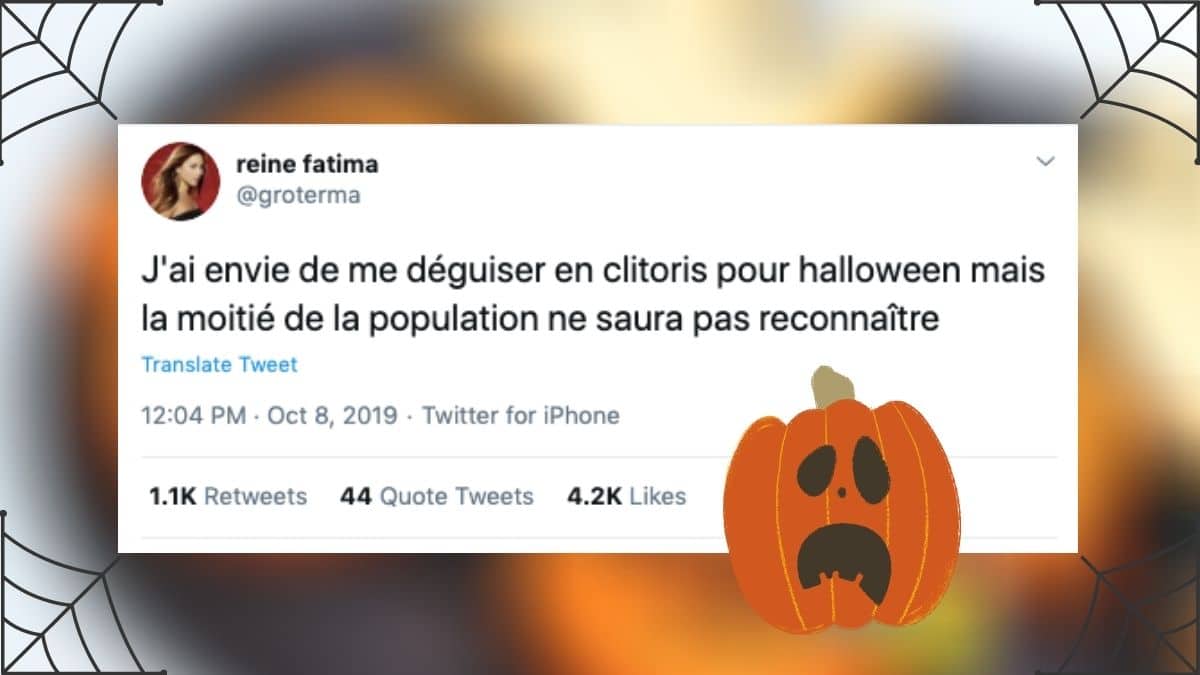Click the Translate Tweet link
Screen dimensions: 1200x675
point(219,365)
